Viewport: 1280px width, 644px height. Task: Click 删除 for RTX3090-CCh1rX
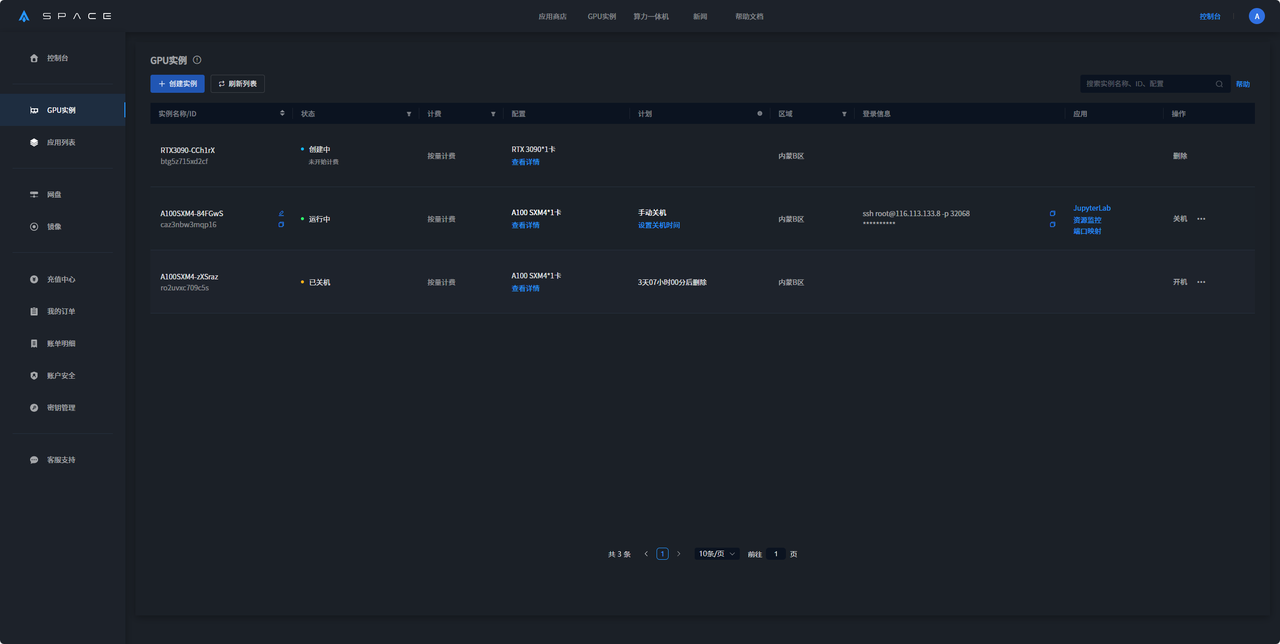click(x=1180, y=156)
